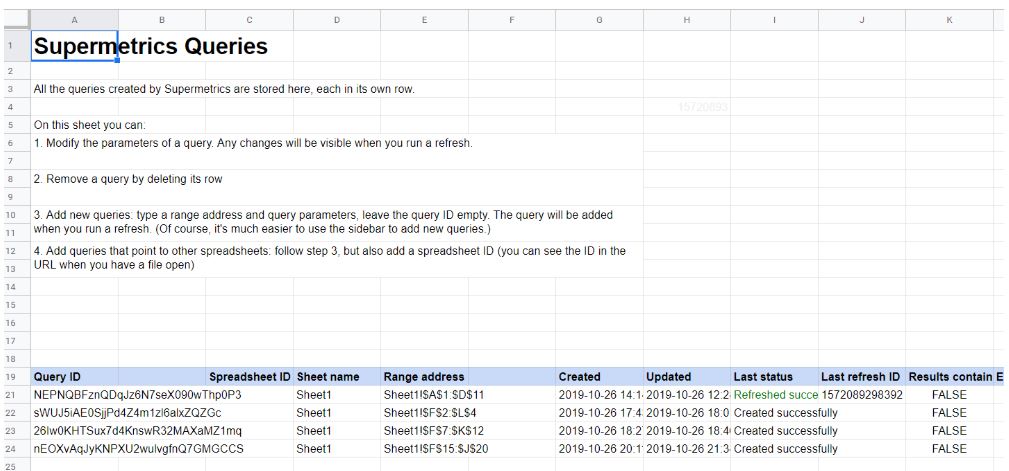The image size is (1009, 471).
Task: Click the FALSE value in row 21
Action: (x=949, y=394)
